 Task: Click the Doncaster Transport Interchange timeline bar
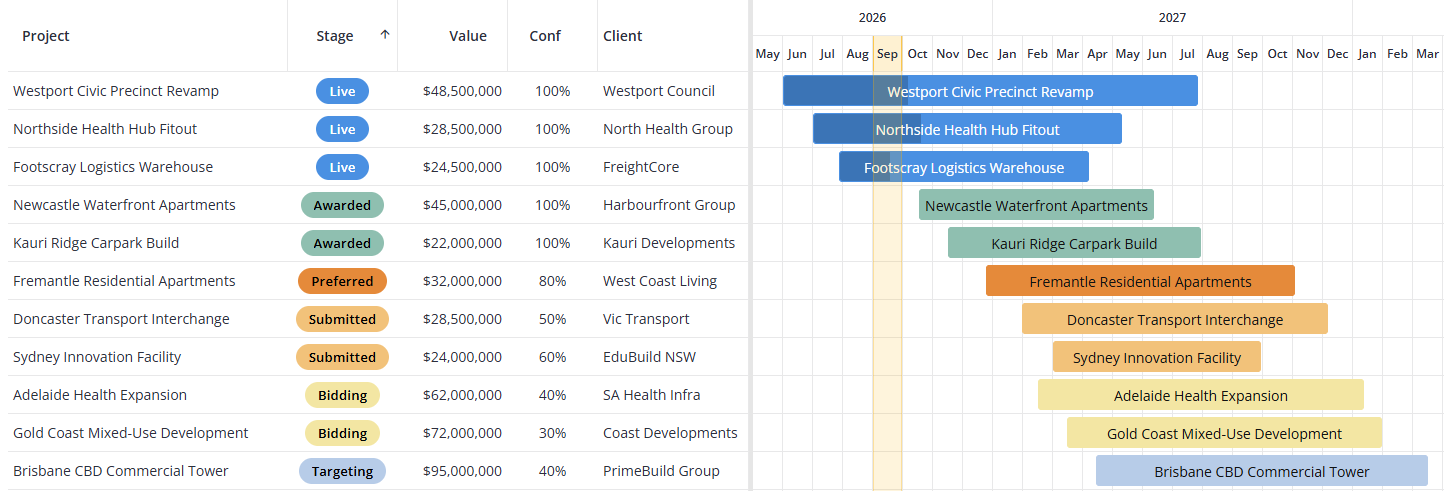tap(1175, 319)
